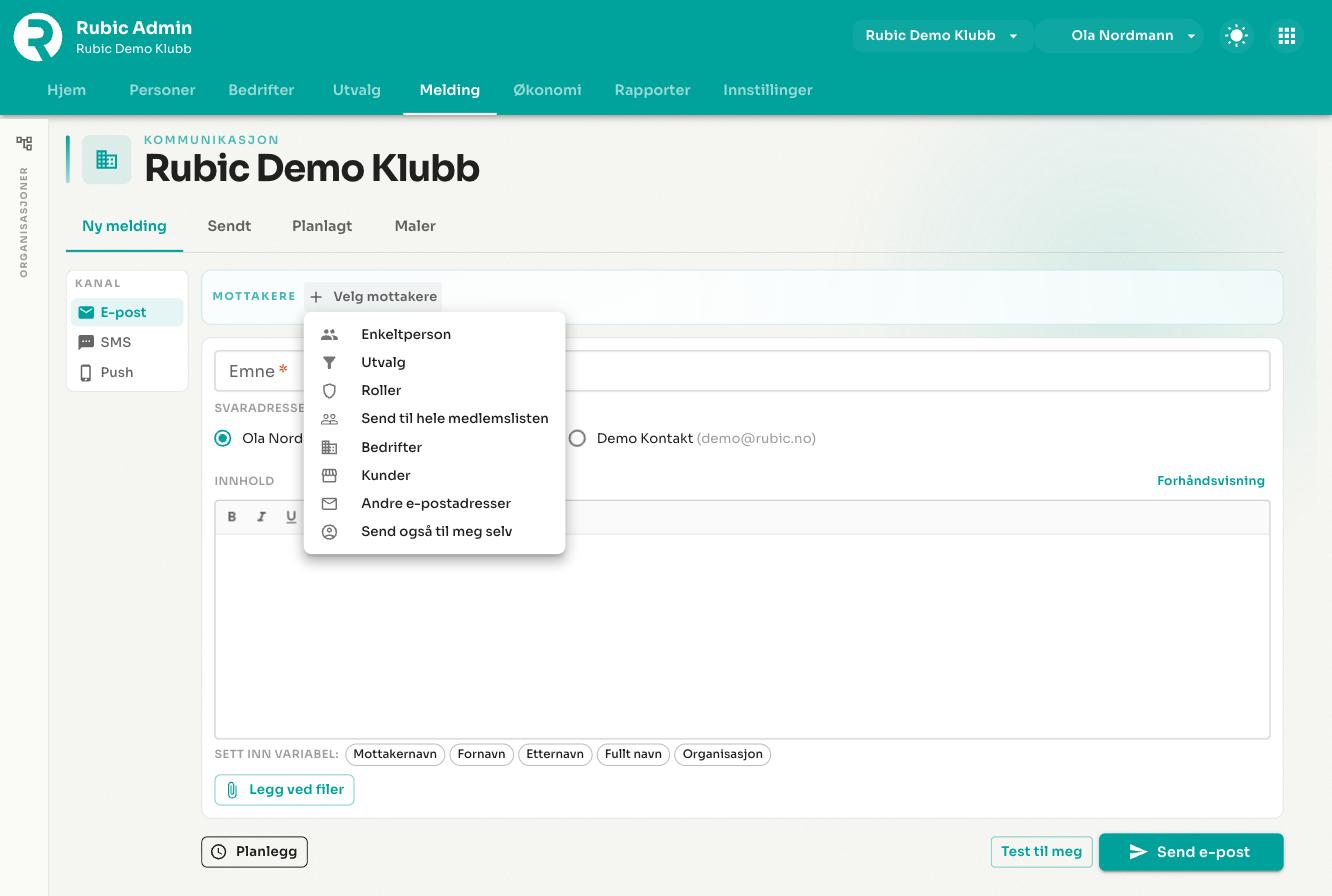The image size is (1332, 896).
Task: Click the Emne subject field
Action: click(x=742, y=371)
